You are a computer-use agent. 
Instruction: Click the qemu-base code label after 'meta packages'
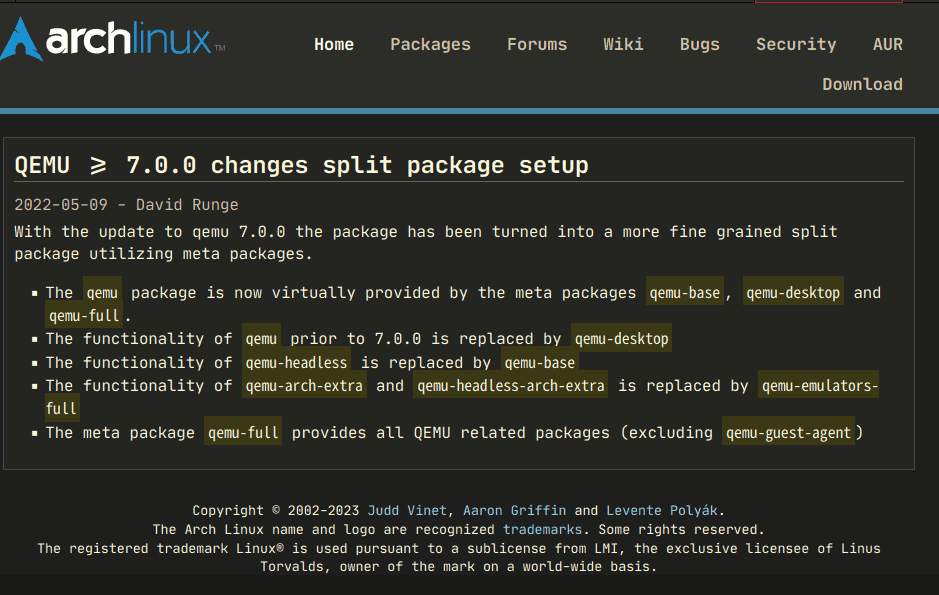point(684,293)
